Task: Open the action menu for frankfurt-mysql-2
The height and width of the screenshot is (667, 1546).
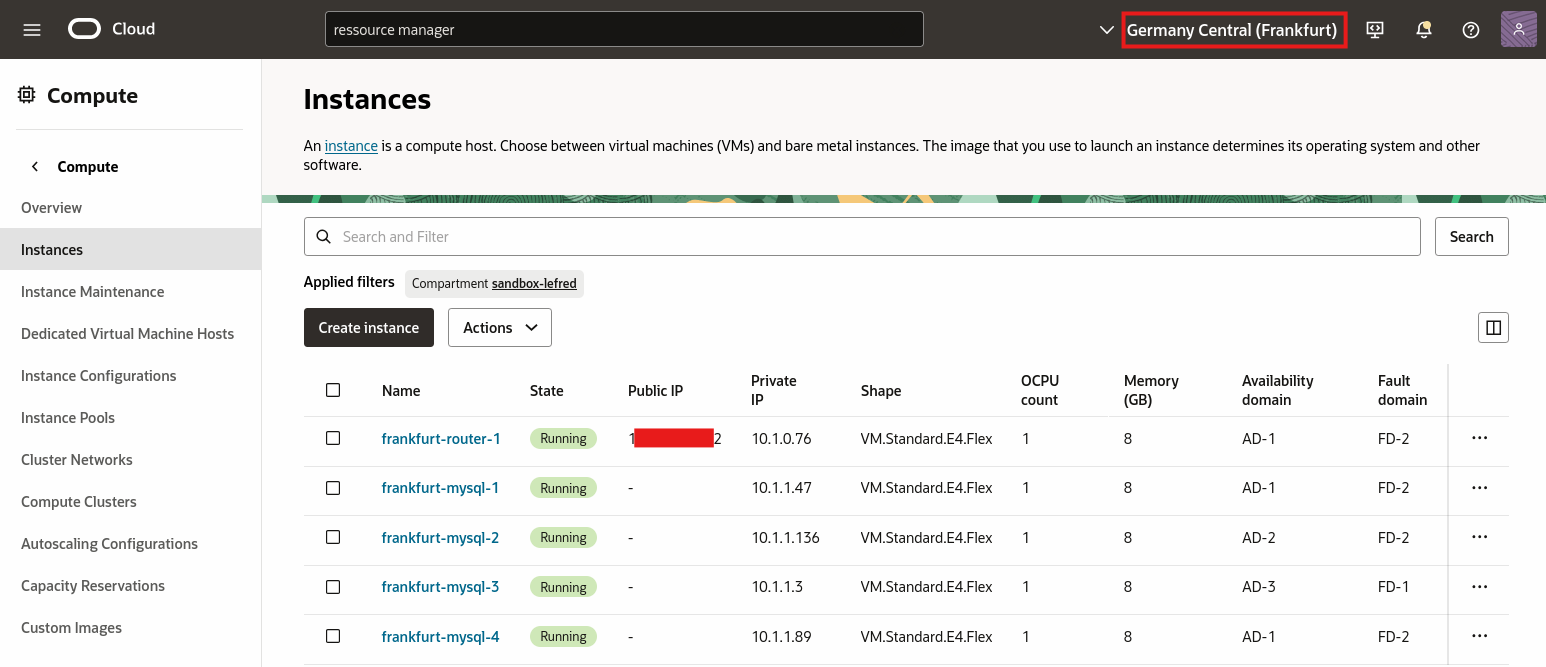Action: pos(1479,537)
